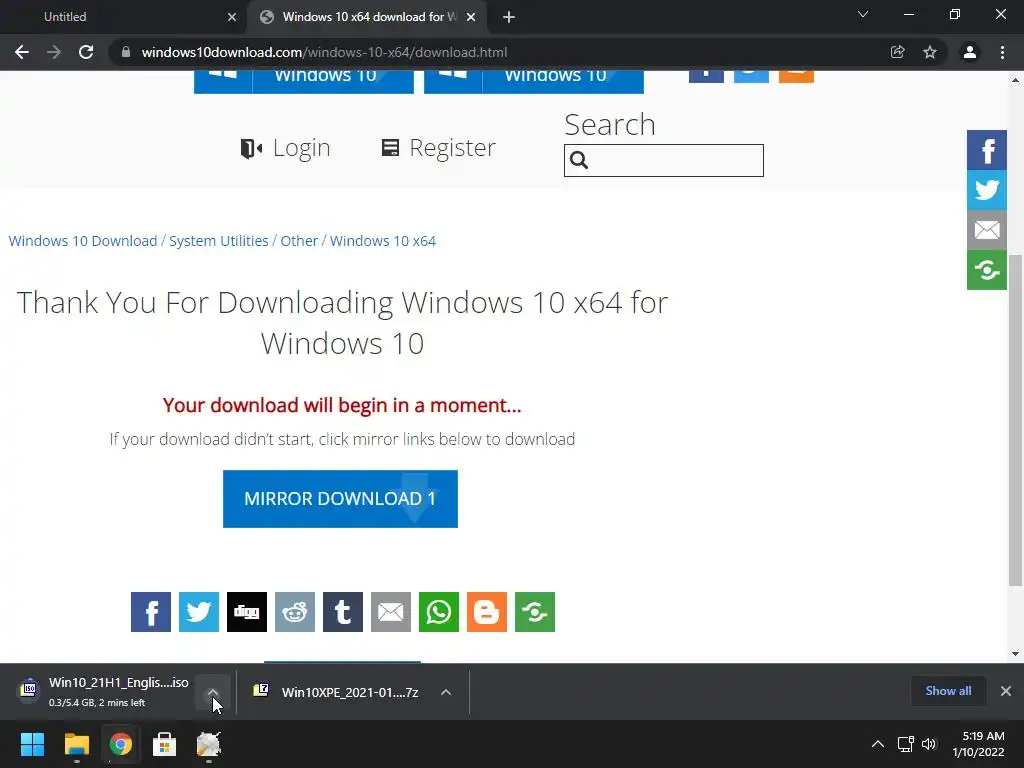Open the Register link
Image resolution: width=1024 pixels, height=768 pixels.
click(439, 148)
